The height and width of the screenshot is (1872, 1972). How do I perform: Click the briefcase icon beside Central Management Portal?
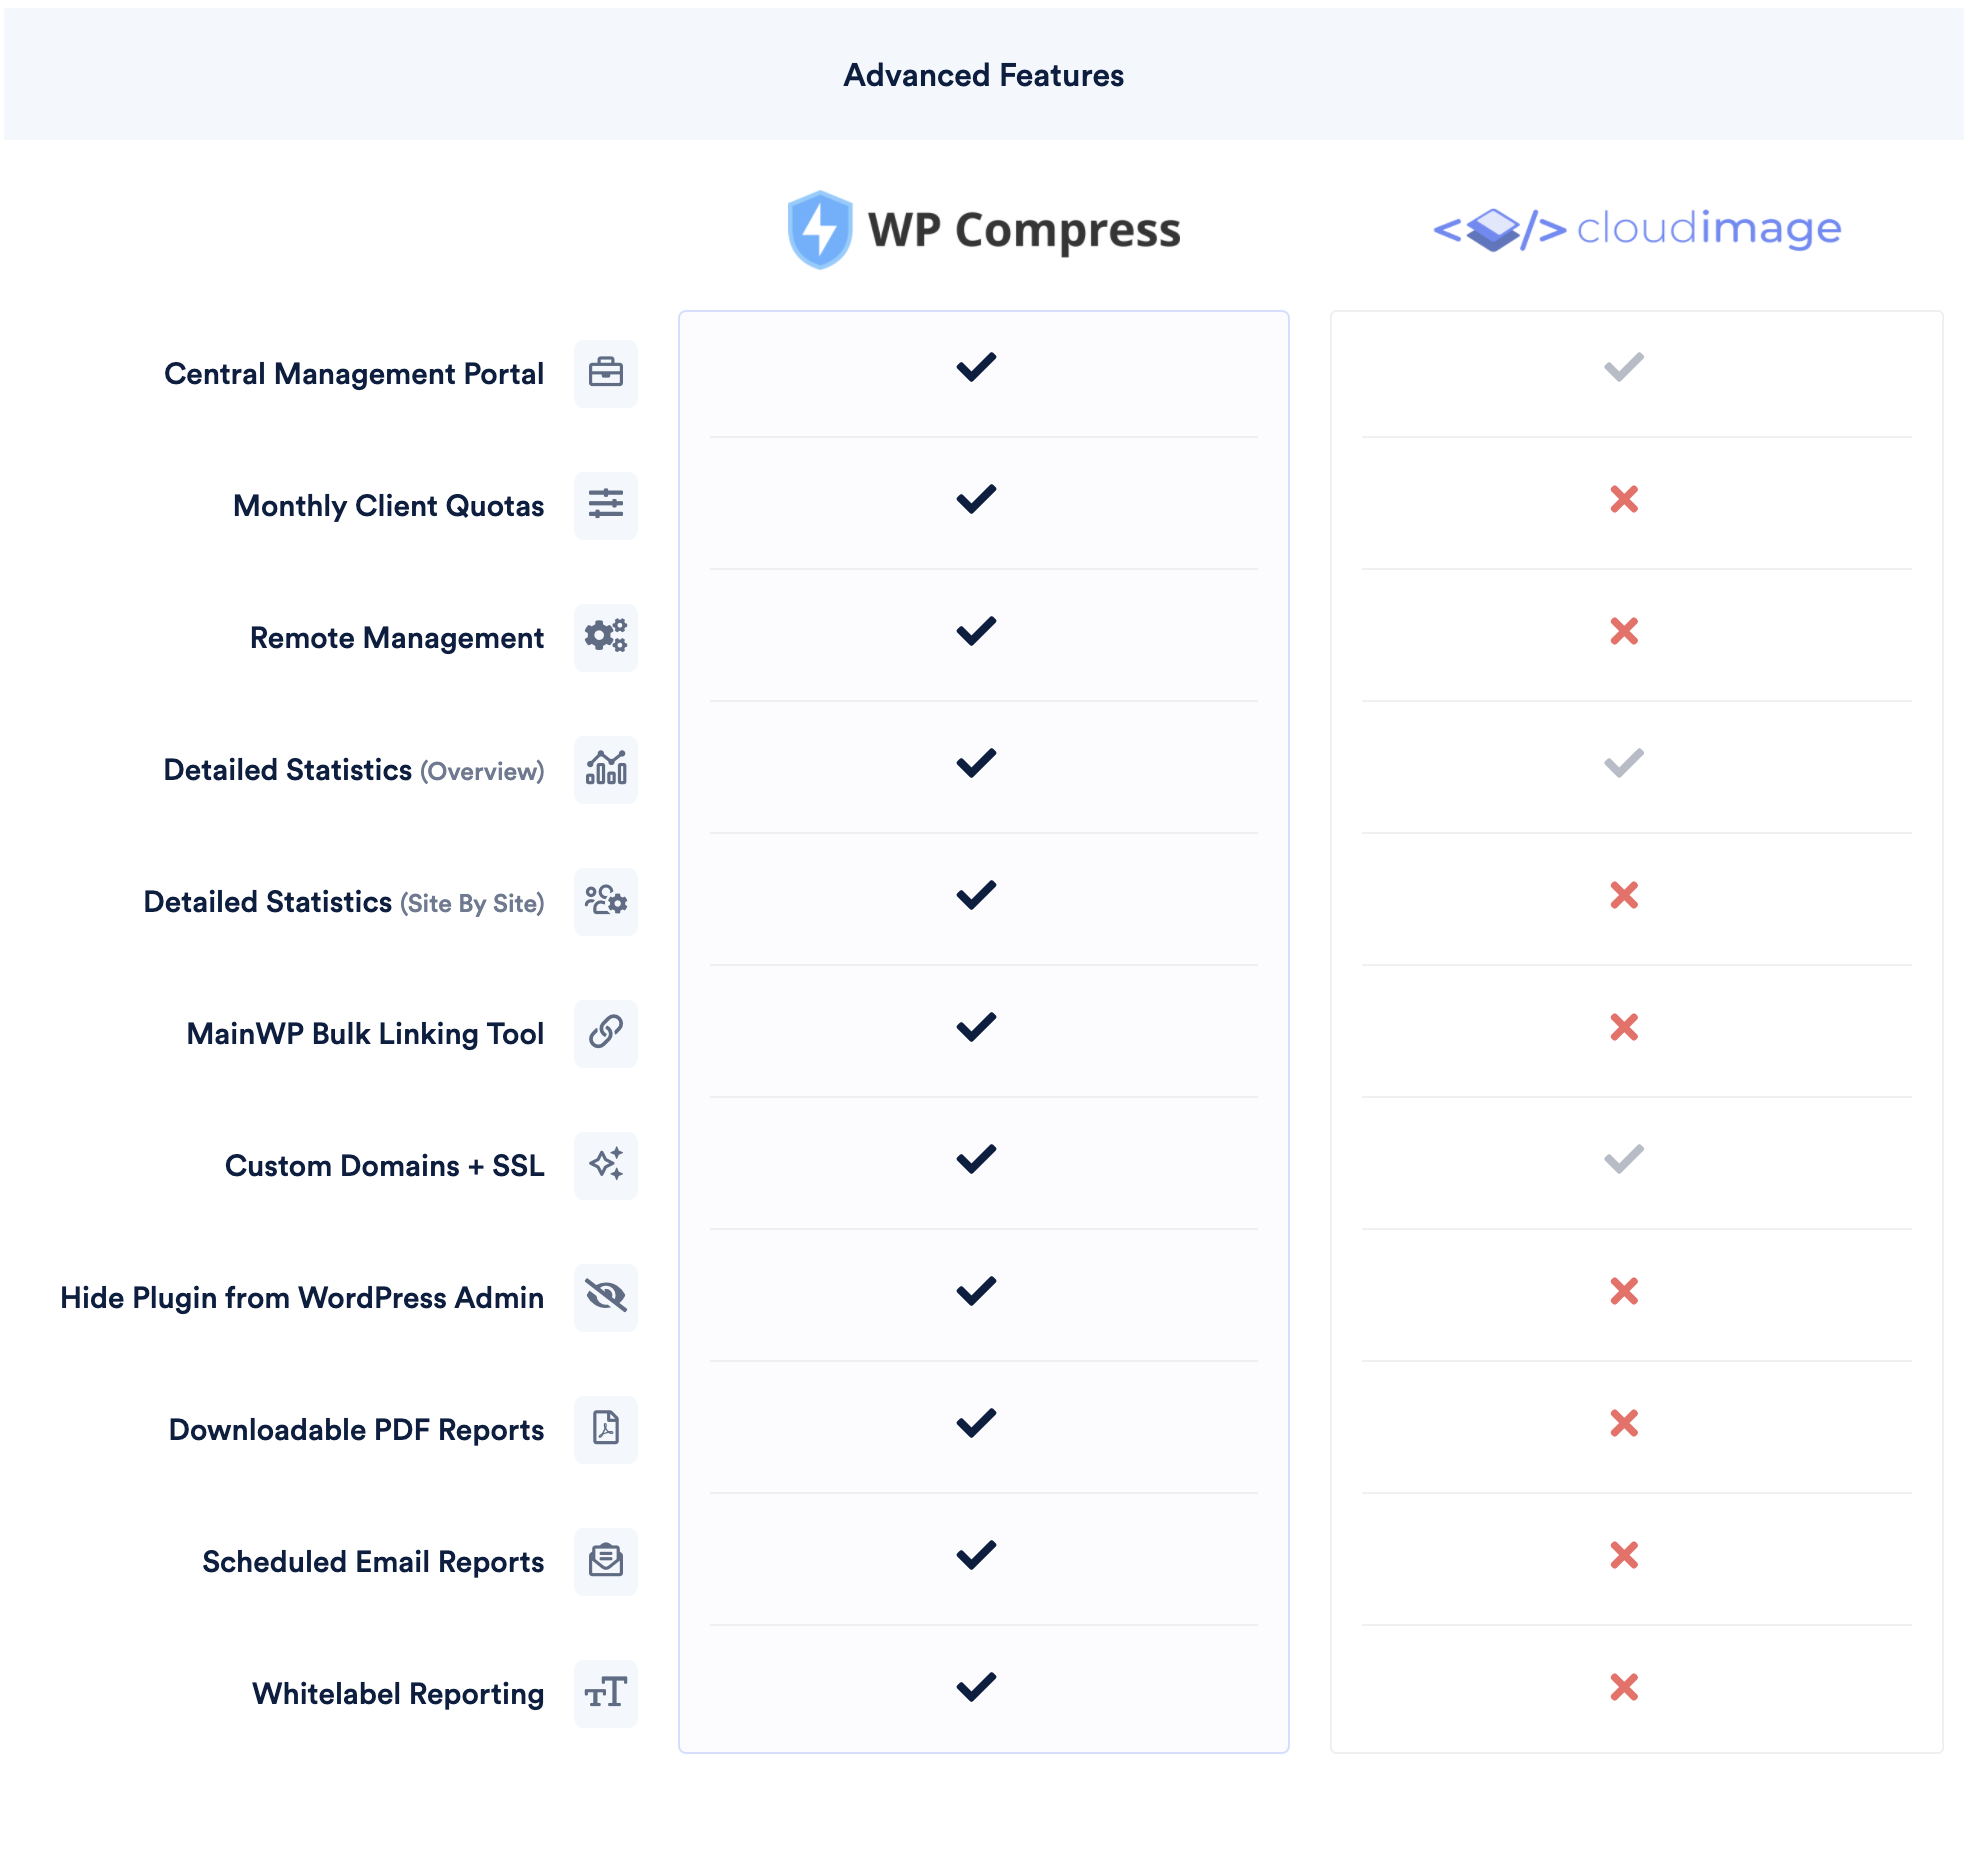(605, 373)
